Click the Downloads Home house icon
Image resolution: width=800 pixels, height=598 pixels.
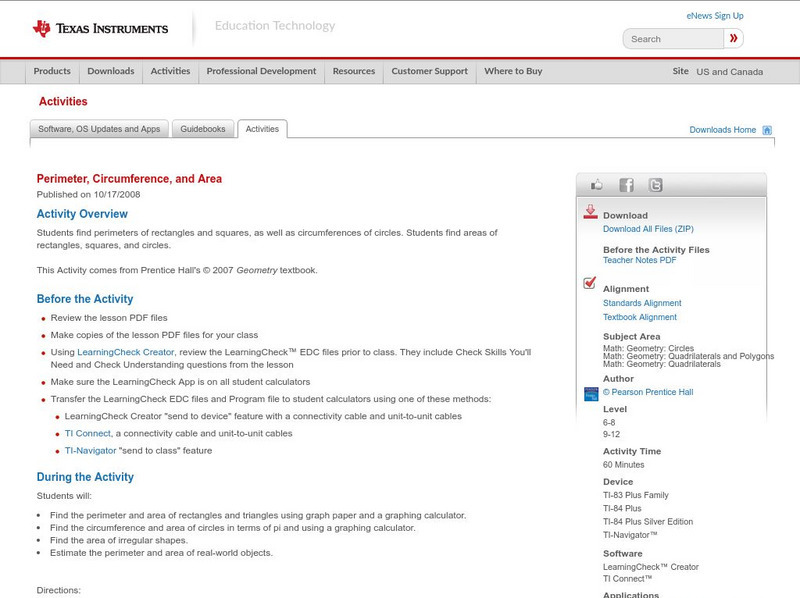[x=767, y=130]
